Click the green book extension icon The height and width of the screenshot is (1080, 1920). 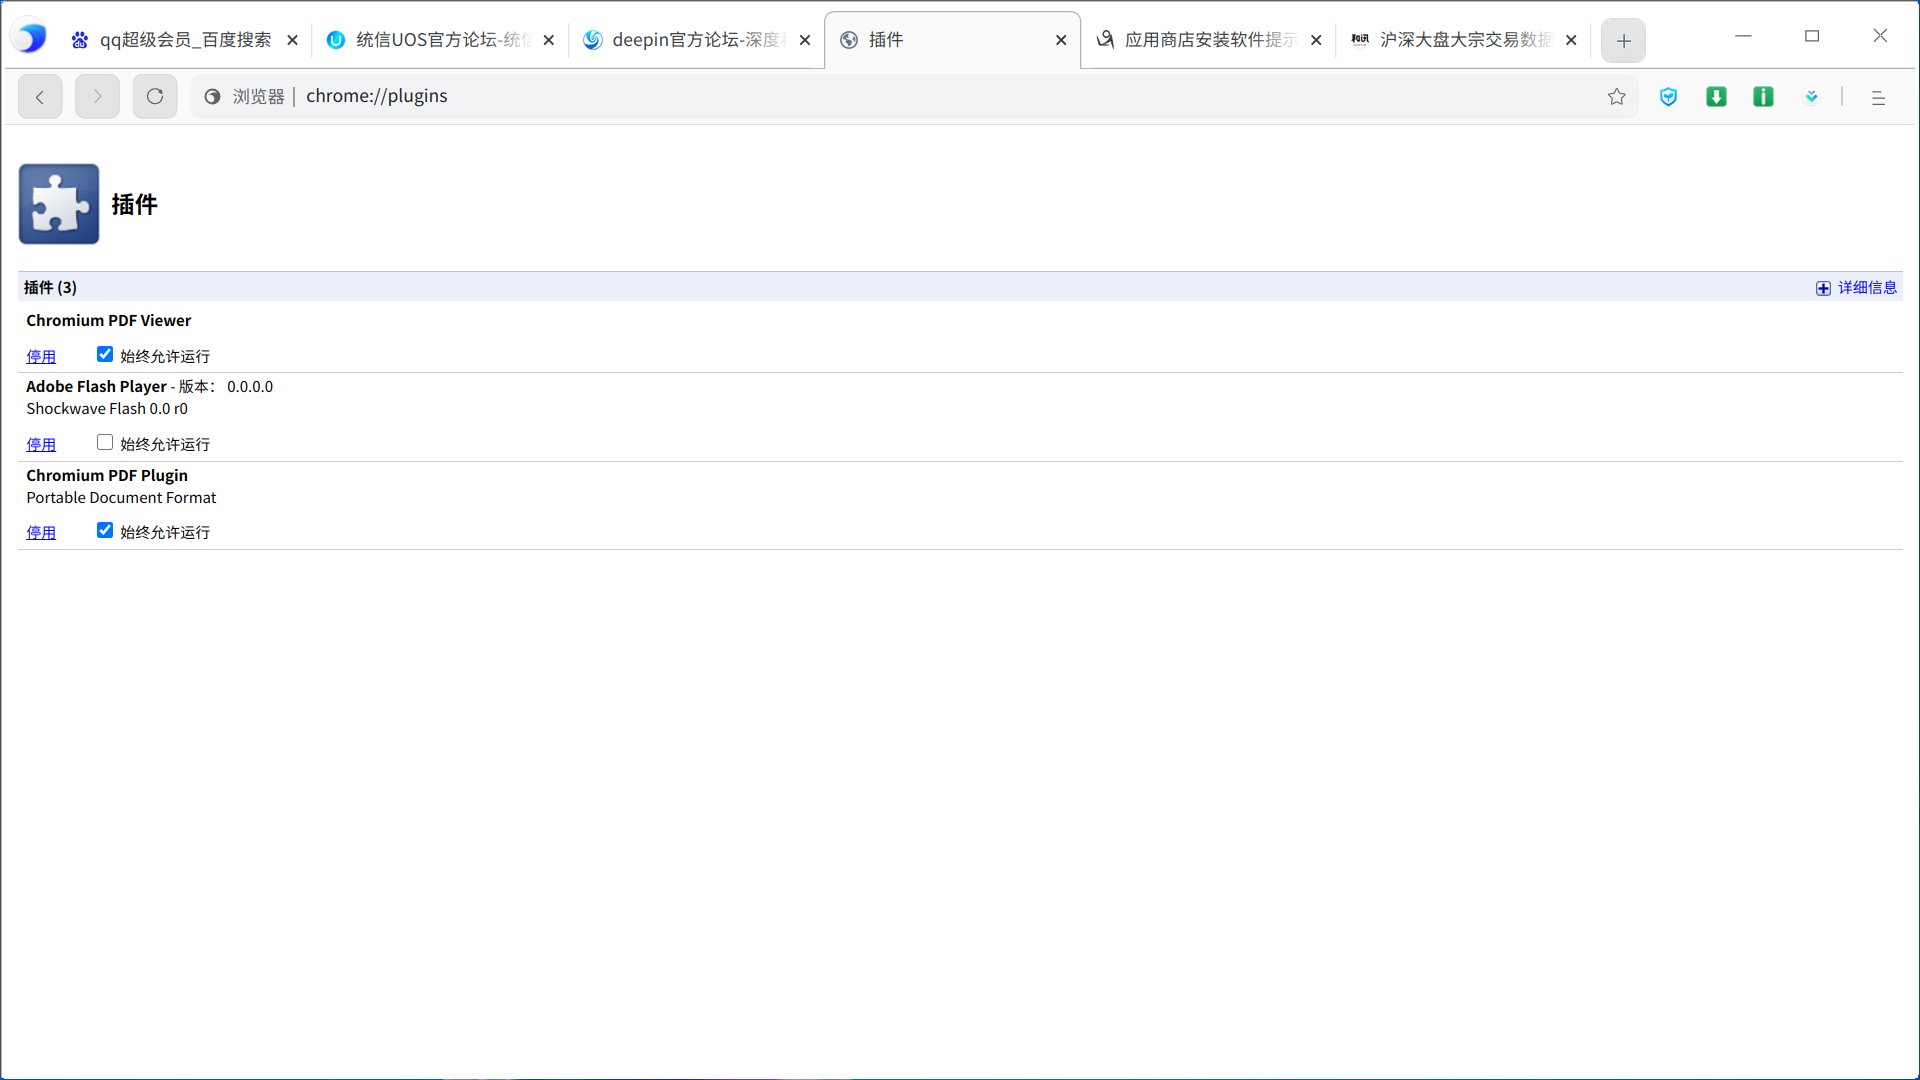1763,96
